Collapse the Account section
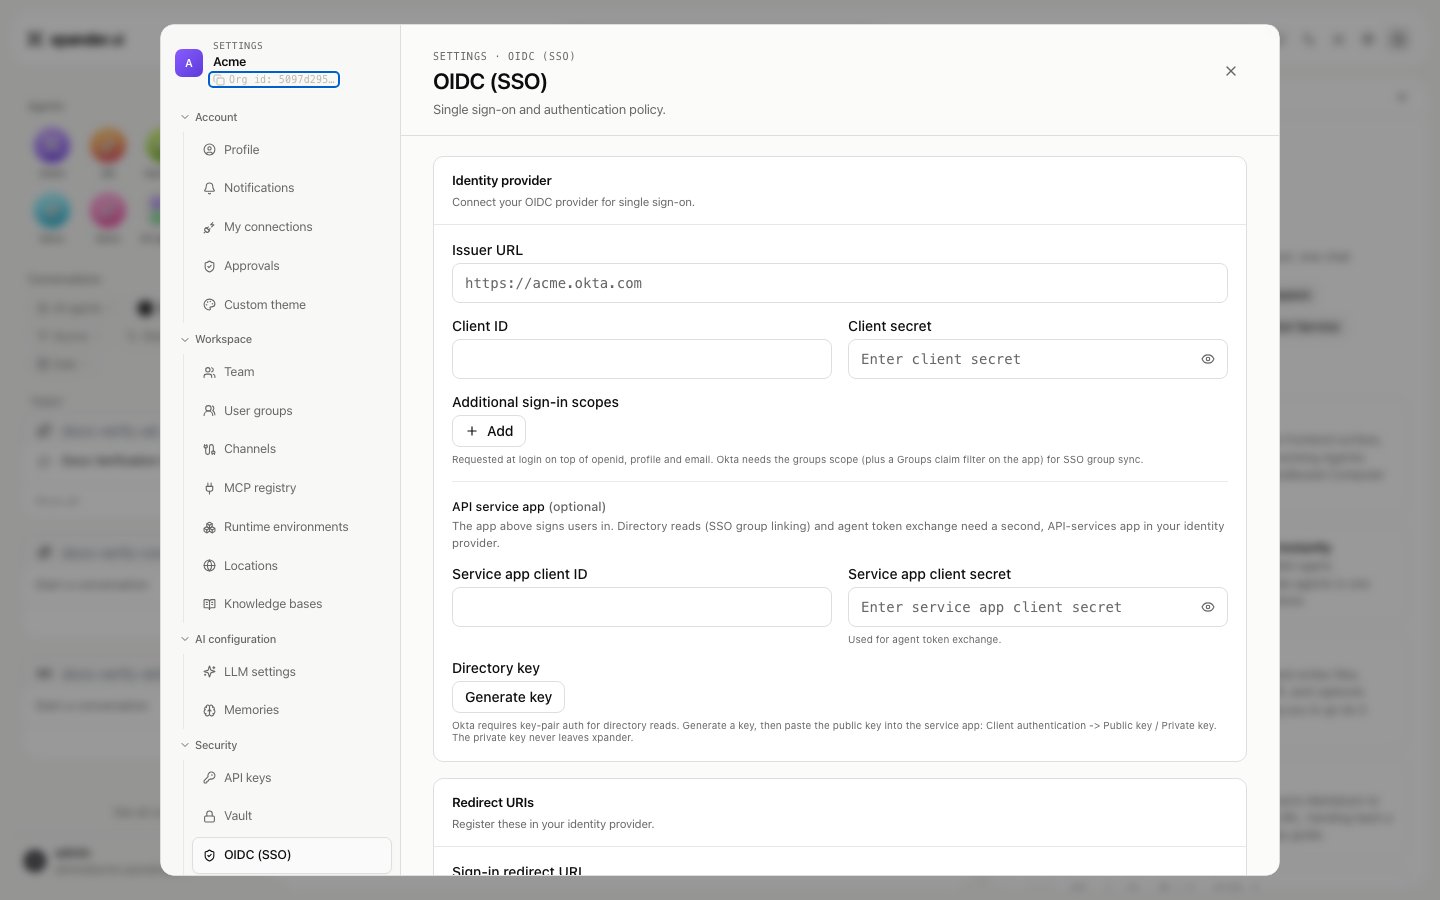The image size is (1440, 900). (x=209, y=117)
